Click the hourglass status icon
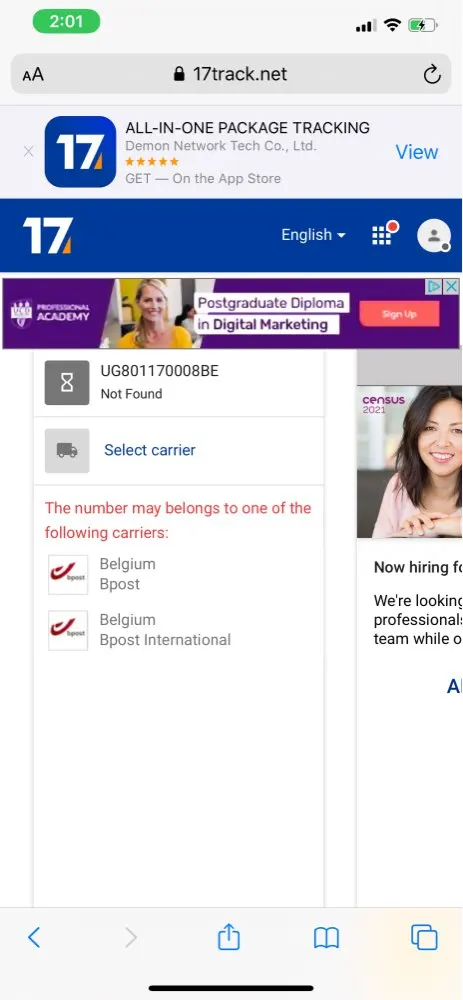Viewport: 463px width, 1000px height. point(67,383)
